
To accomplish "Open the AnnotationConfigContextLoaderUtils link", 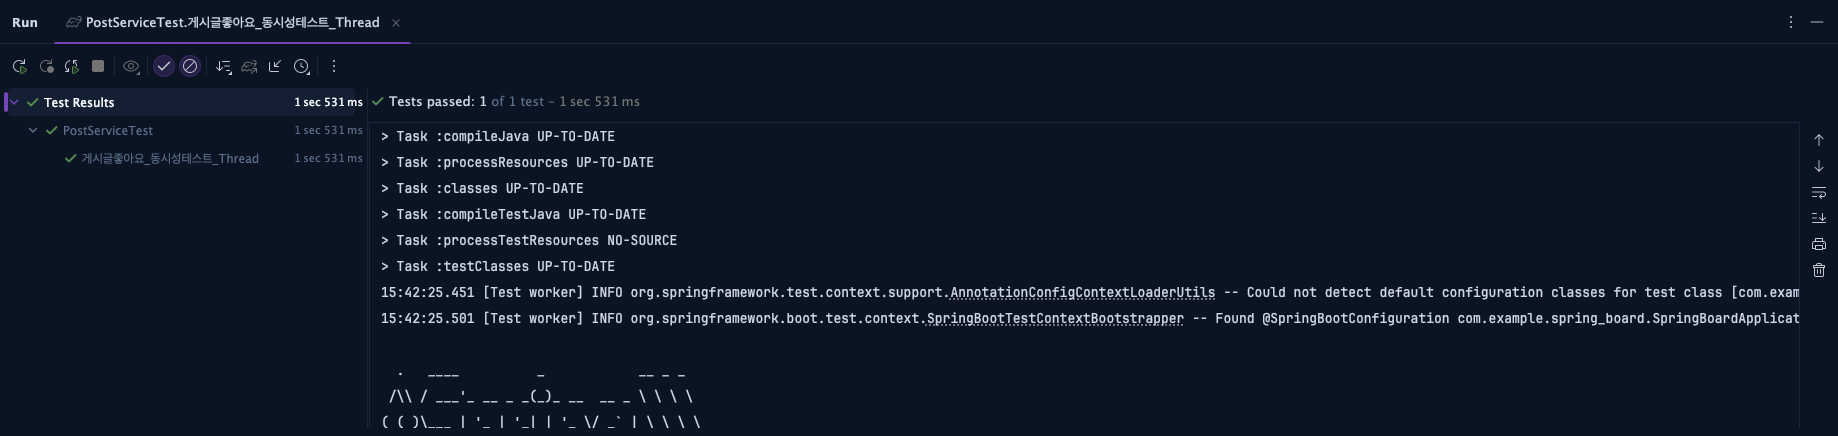I will click(x=1082, y=292).
